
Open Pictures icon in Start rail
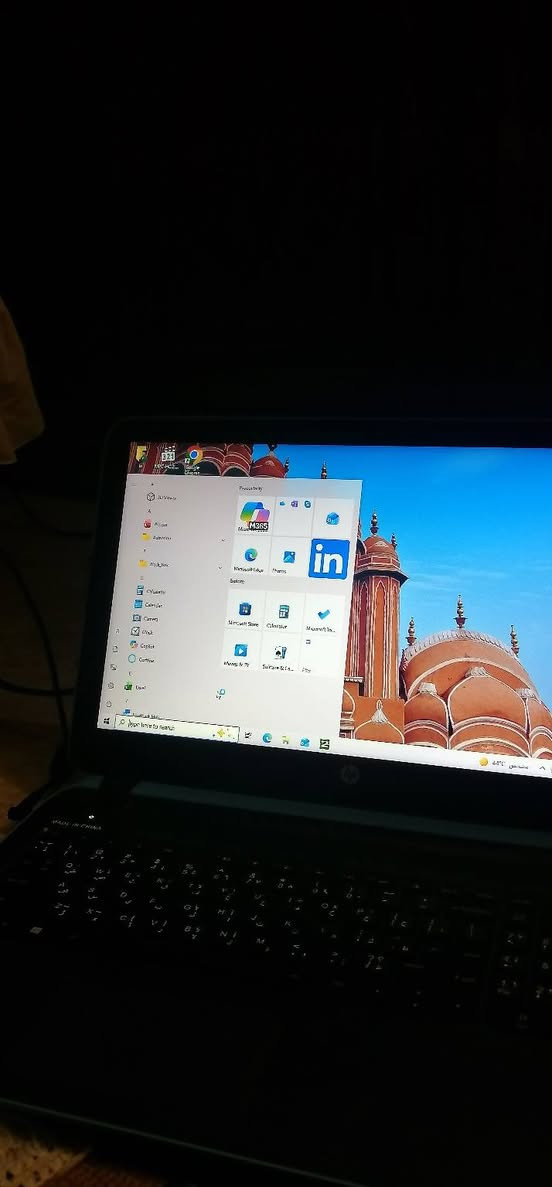click(113, 667)
